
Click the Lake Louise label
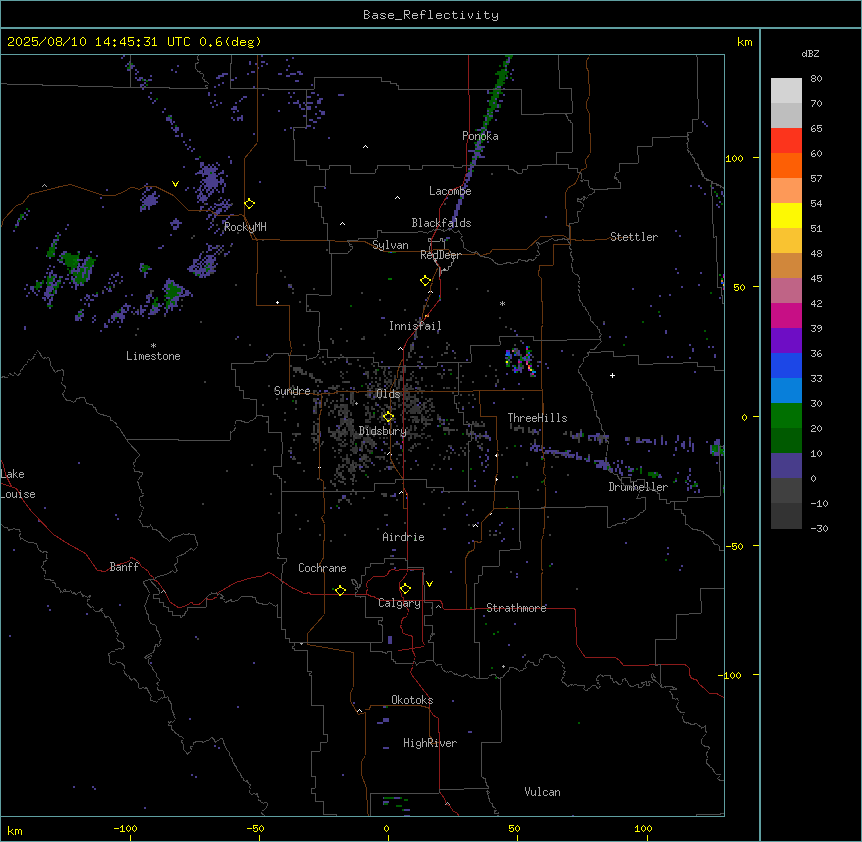[18, 484]
